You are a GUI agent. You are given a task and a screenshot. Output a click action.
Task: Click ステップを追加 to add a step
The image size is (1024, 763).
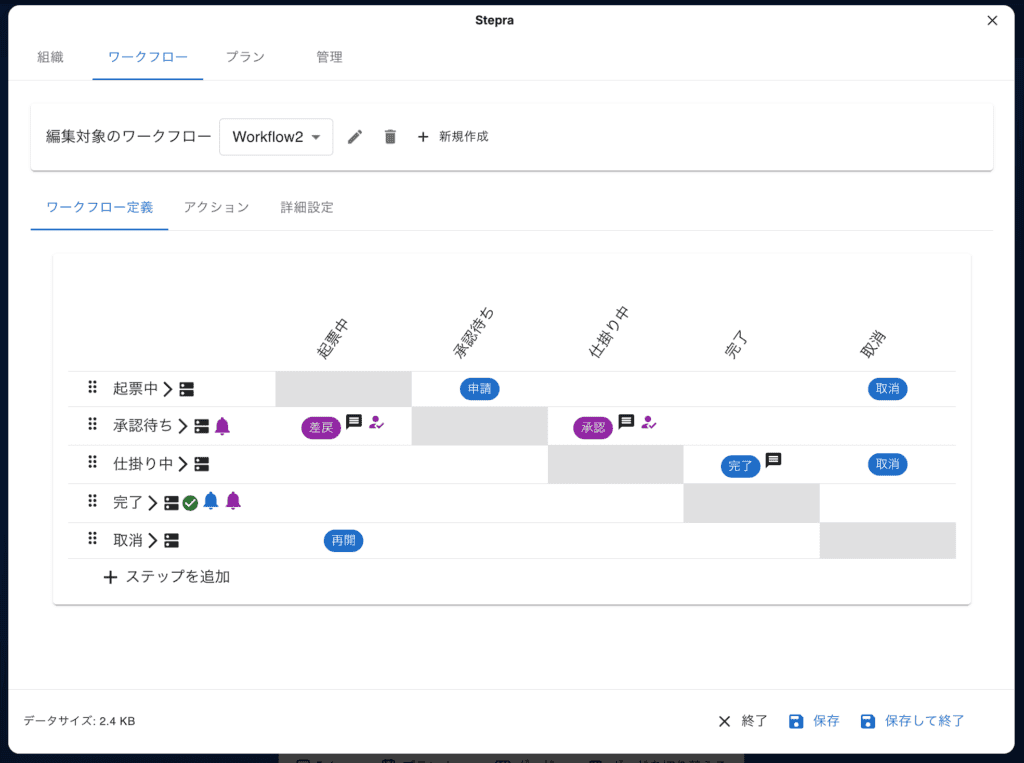tap(167, 577)
